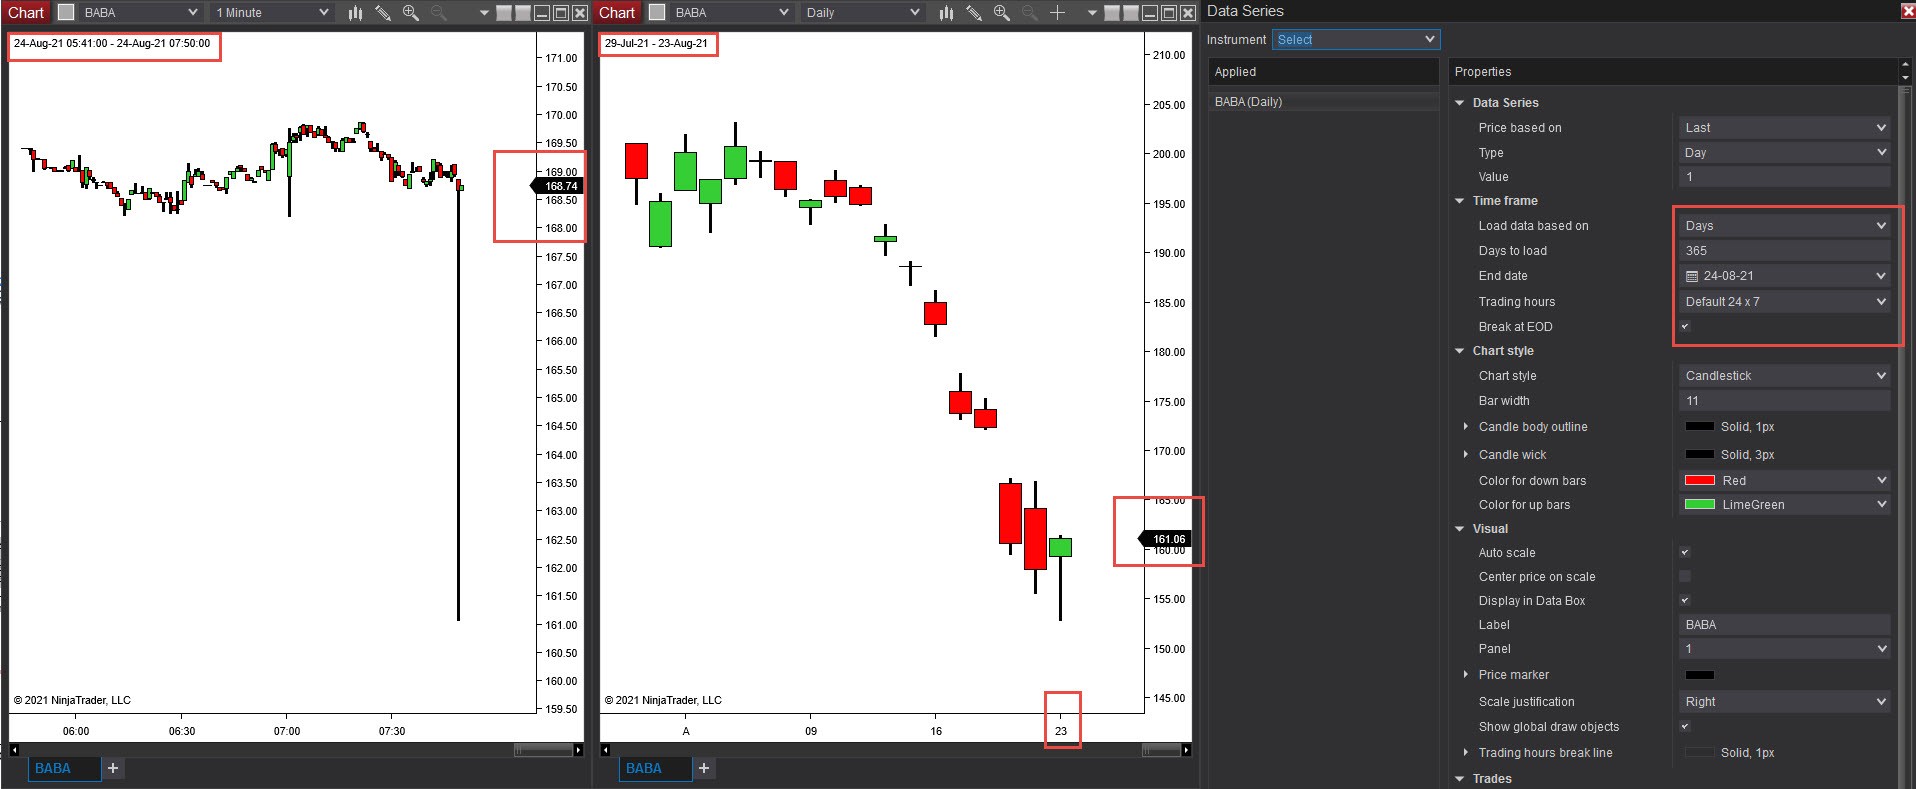Open Trading hours dropdown
1916x789 pixels.
point(1784,302)
